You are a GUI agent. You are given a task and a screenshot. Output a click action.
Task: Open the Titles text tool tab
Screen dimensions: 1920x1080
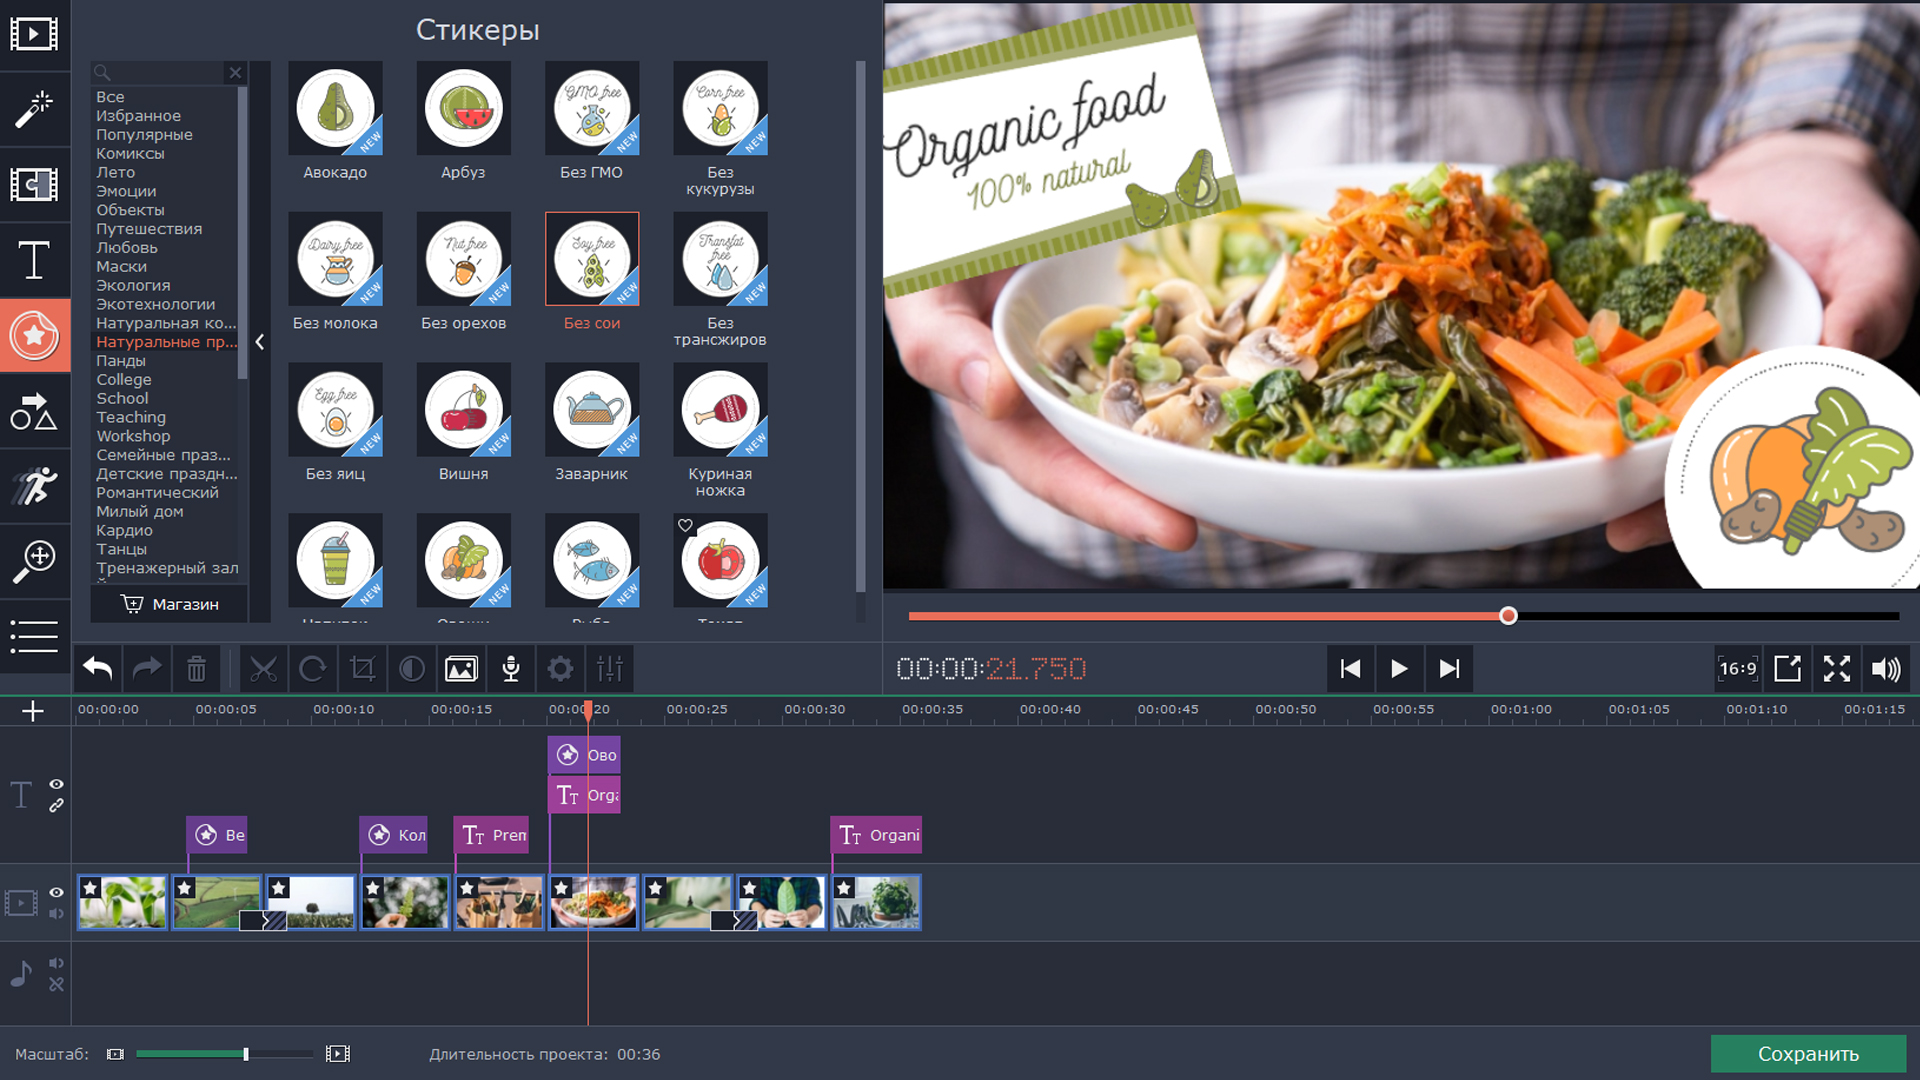[34, 260]
